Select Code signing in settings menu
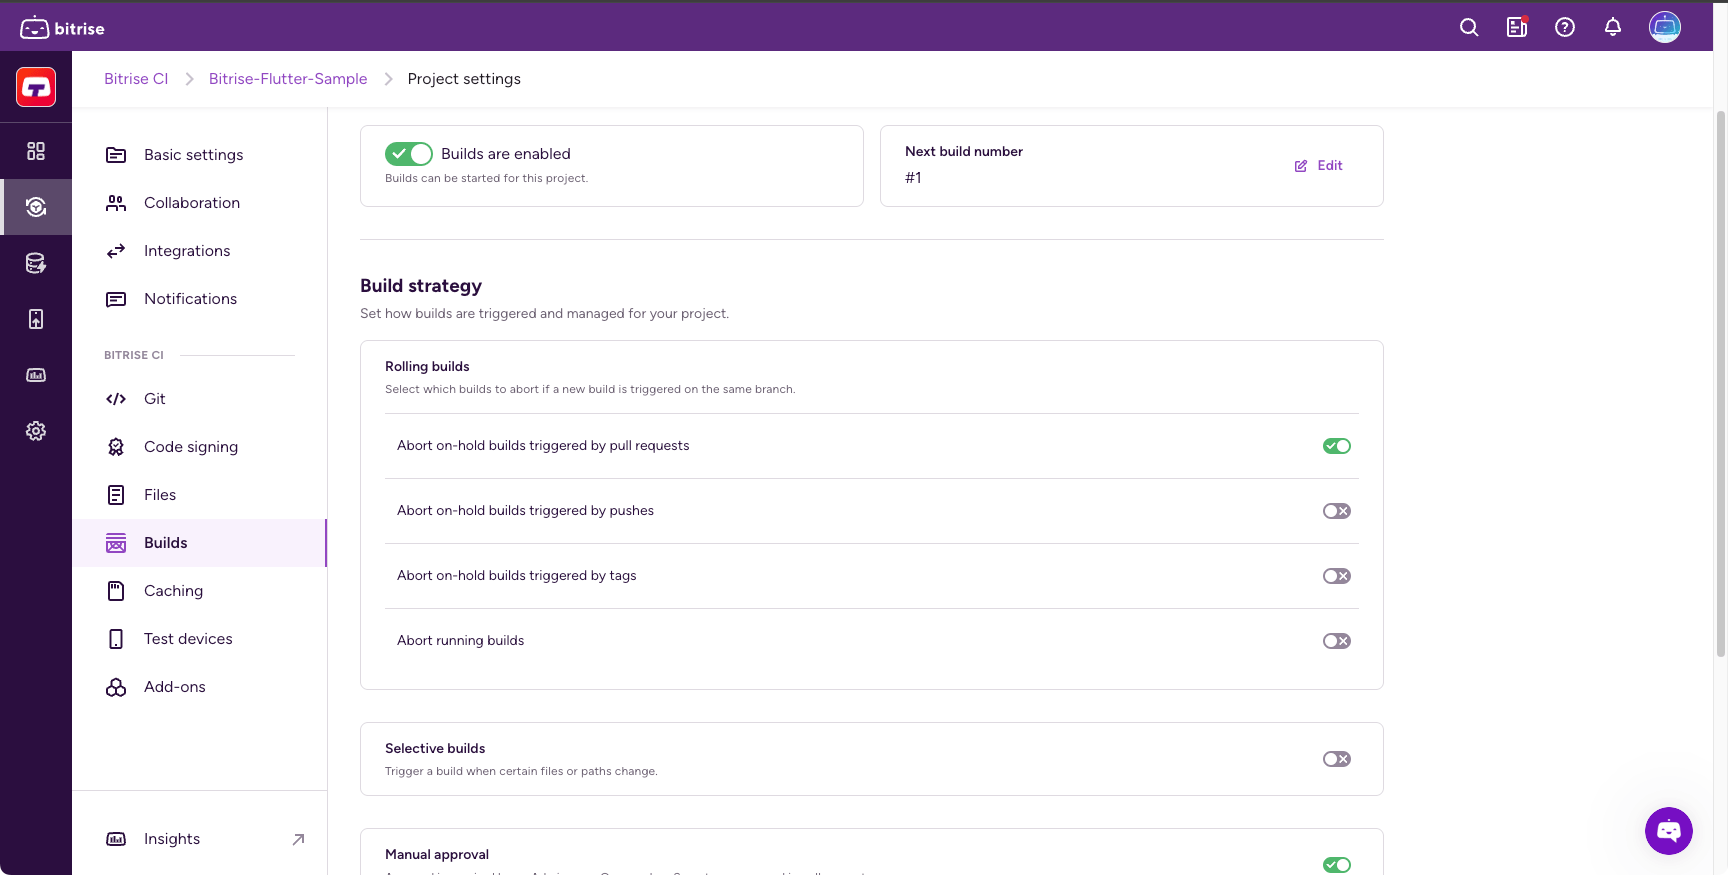Screen dimensions: 1728x875 tap(191, 447)
